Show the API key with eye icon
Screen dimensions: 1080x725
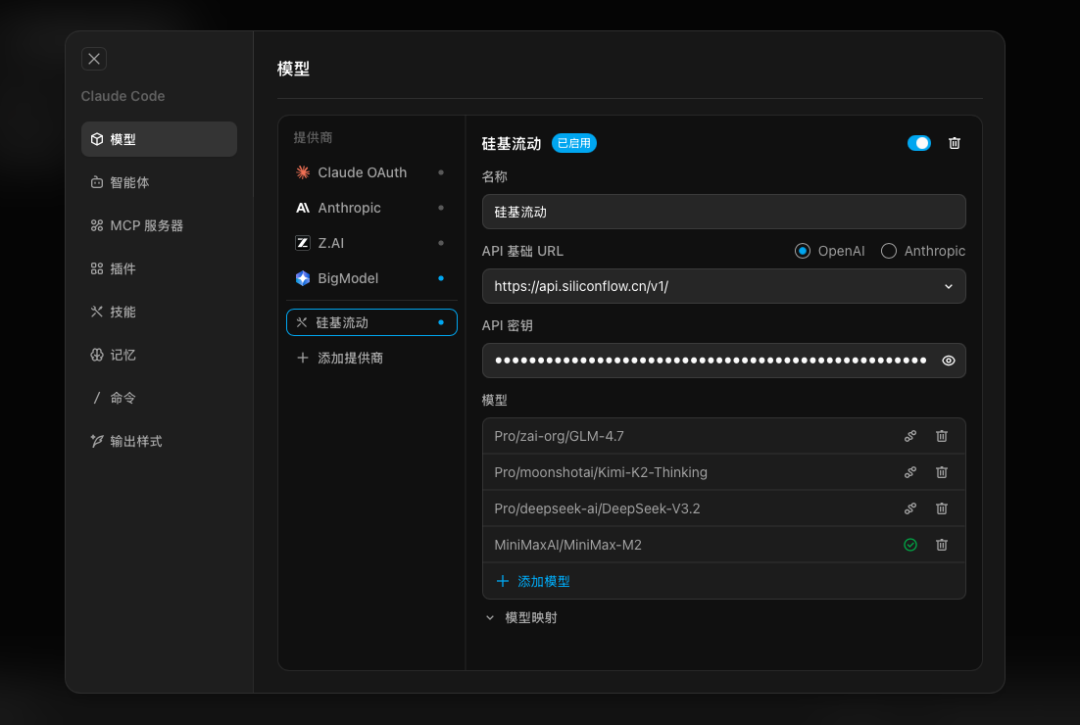[948, 361]
